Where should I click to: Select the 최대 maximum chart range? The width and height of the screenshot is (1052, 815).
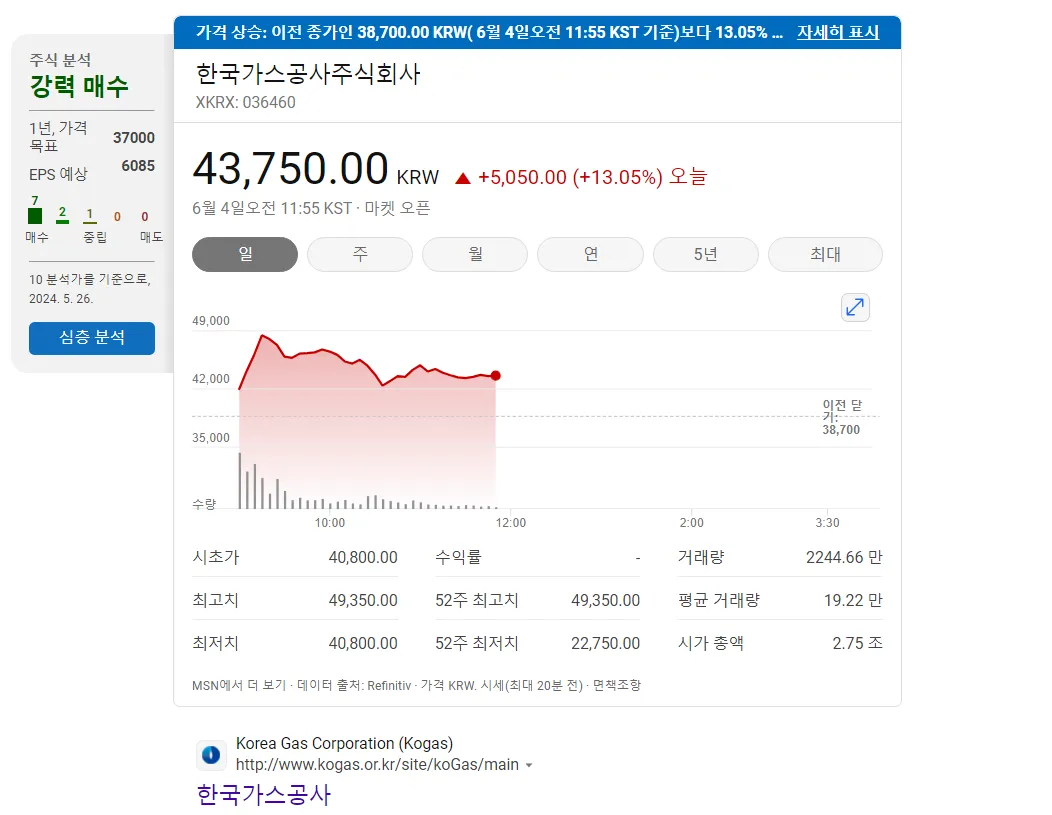825,254
